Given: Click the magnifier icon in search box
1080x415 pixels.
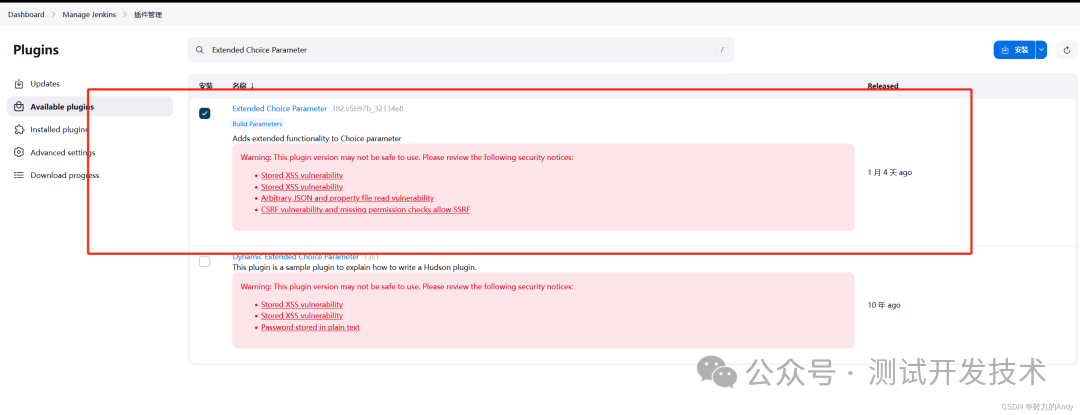Looking at the screenshot, I should point(200,50).
